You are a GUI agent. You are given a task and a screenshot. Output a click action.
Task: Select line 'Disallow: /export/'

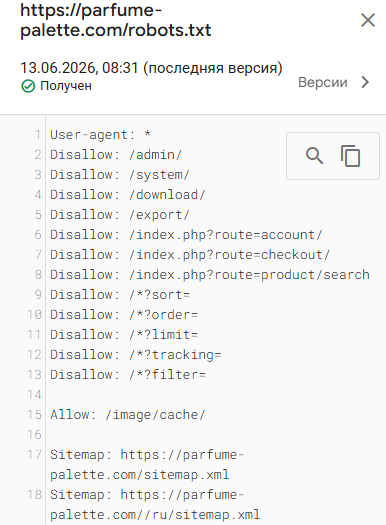tap(120, 215)
